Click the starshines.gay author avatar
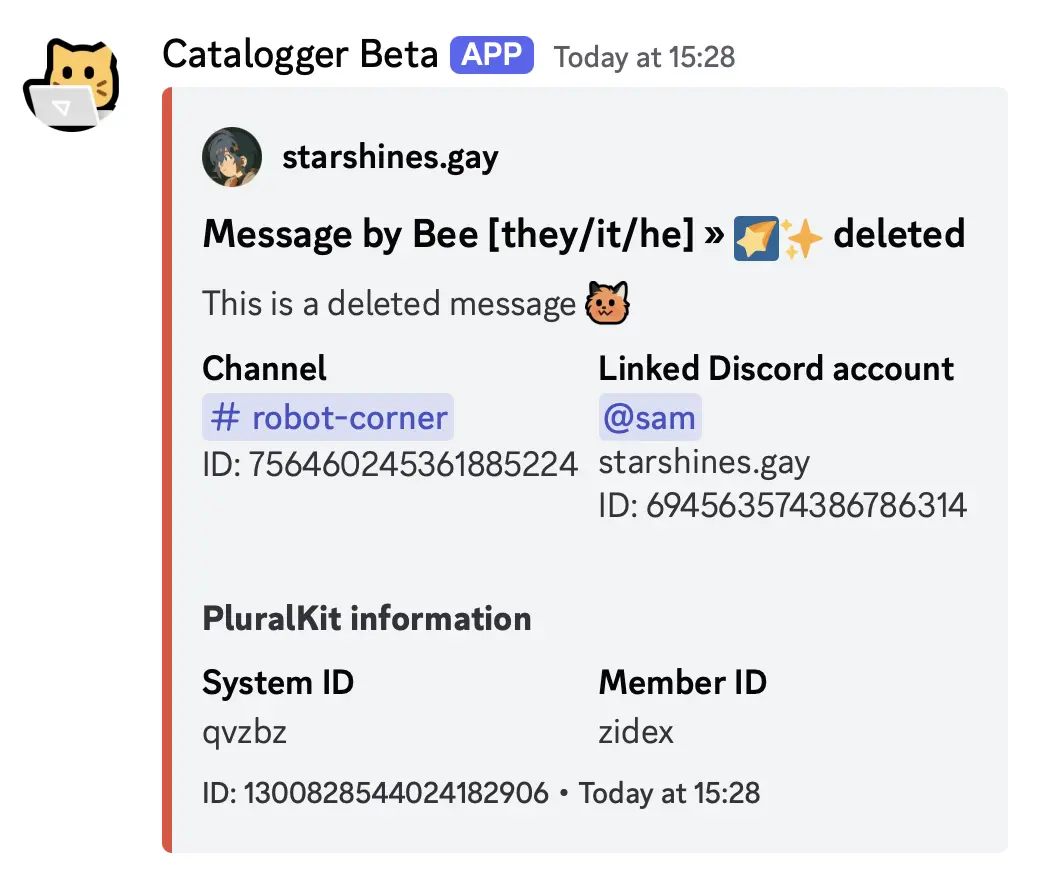The image size is (1045, 884). coord(232,157)
